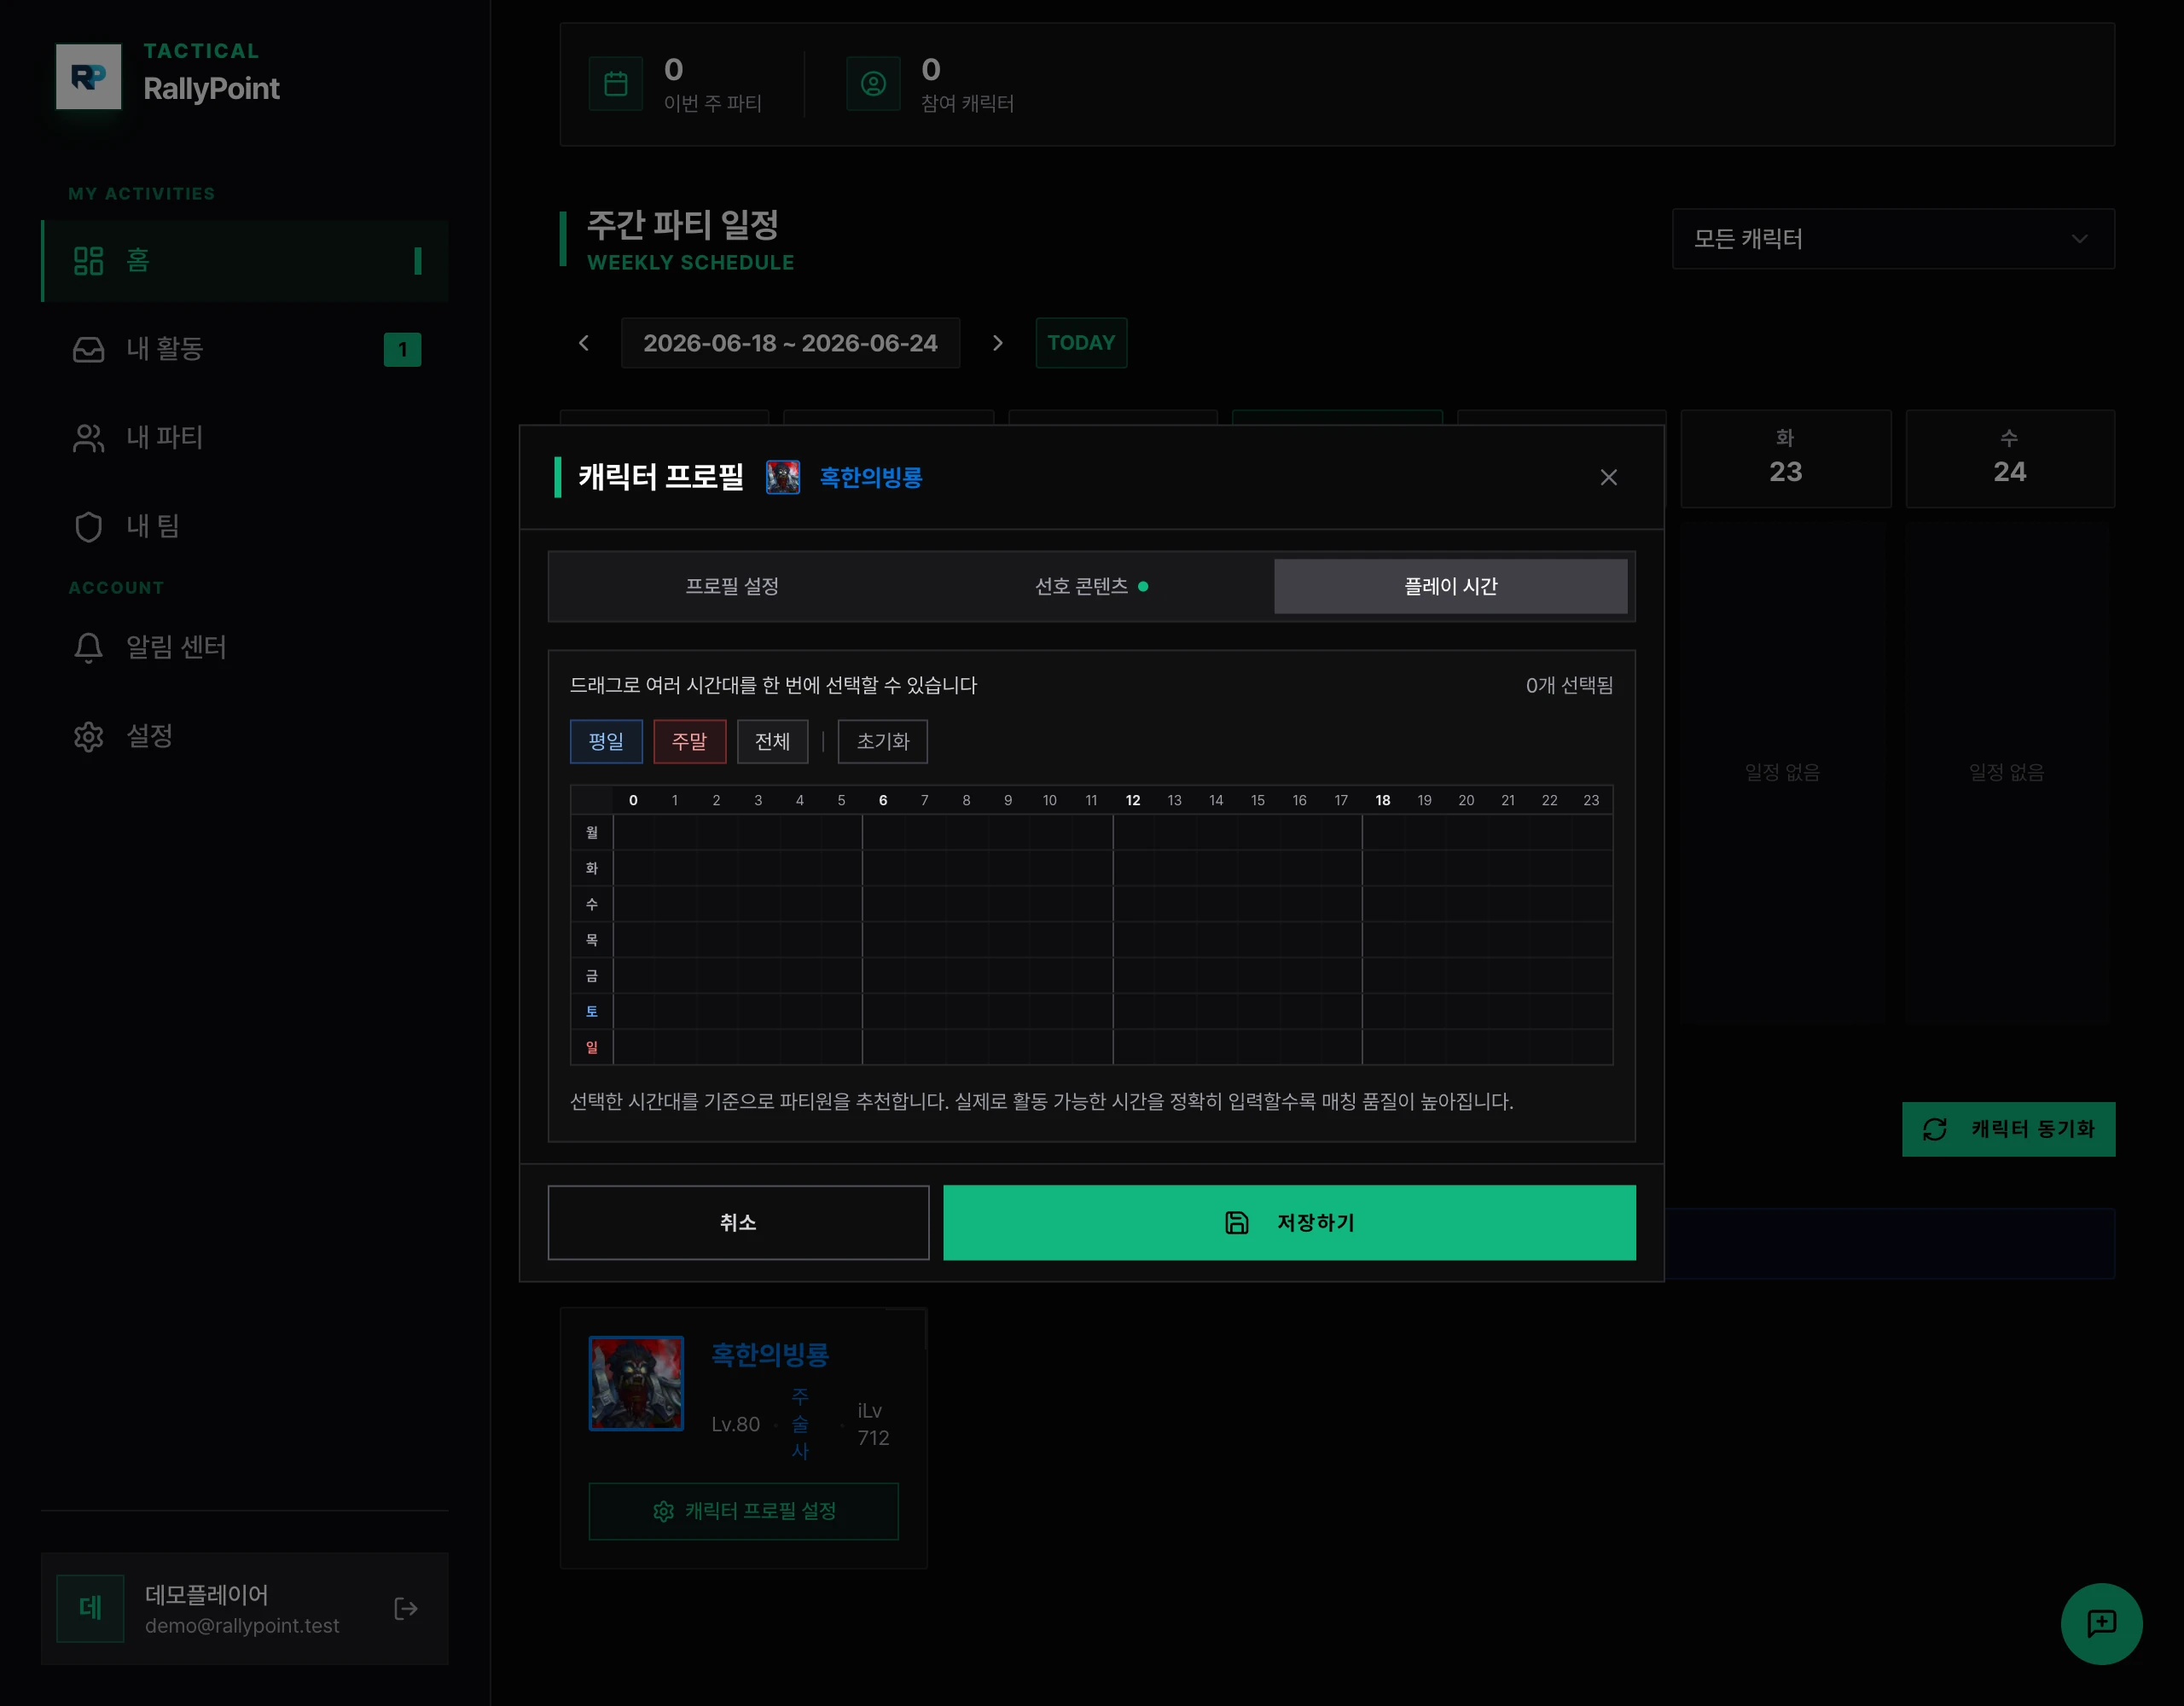
Task: Click the hour 12 column header
Action: 1133,800
